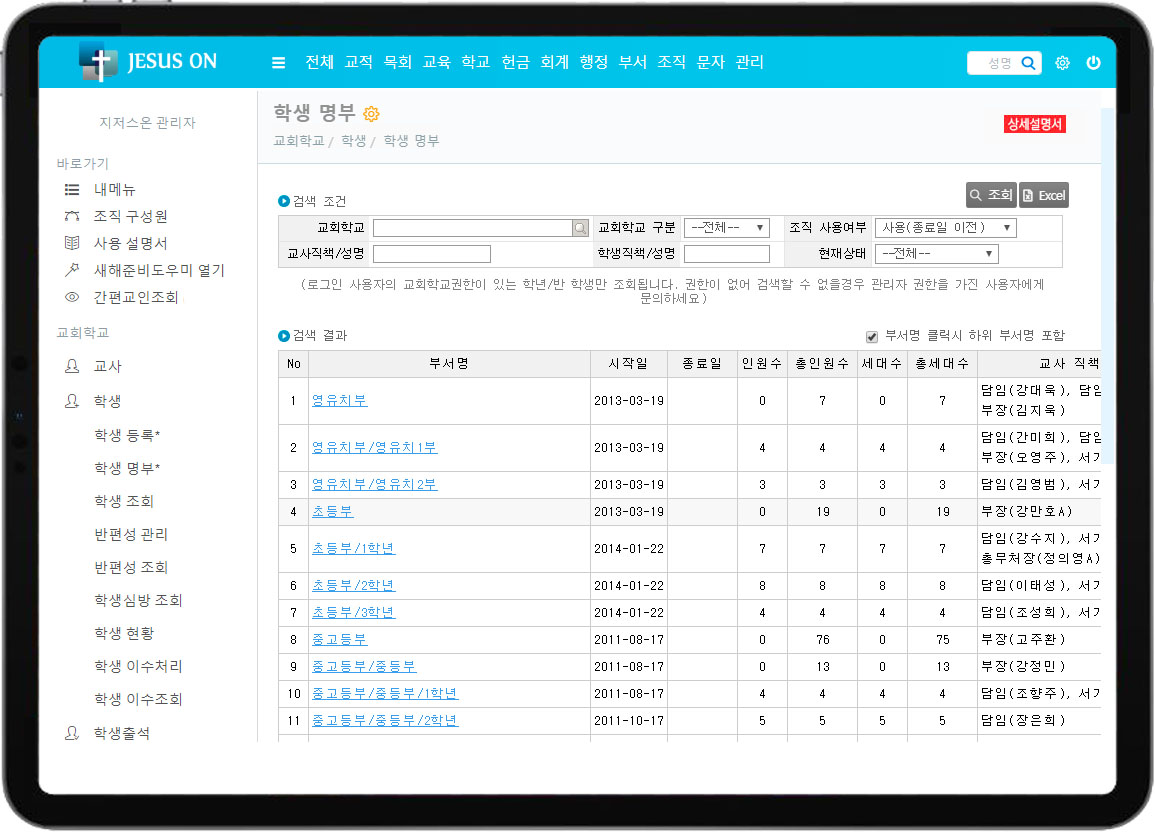The height and width of the screenshot is (832, 1155).
Task: Select 학생 조회 in sidebar
Action: pos(124,501)
